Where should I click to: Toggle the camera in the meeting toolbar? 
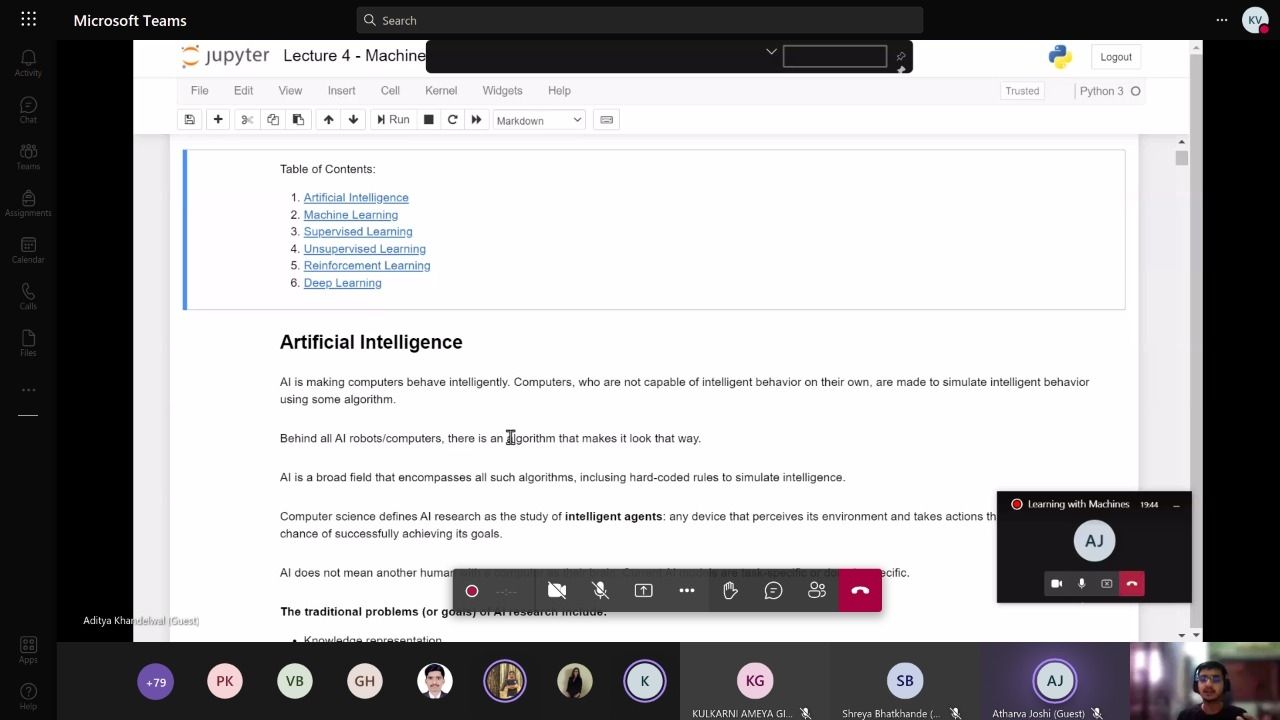pyautogui.click(x=557, y=591)
